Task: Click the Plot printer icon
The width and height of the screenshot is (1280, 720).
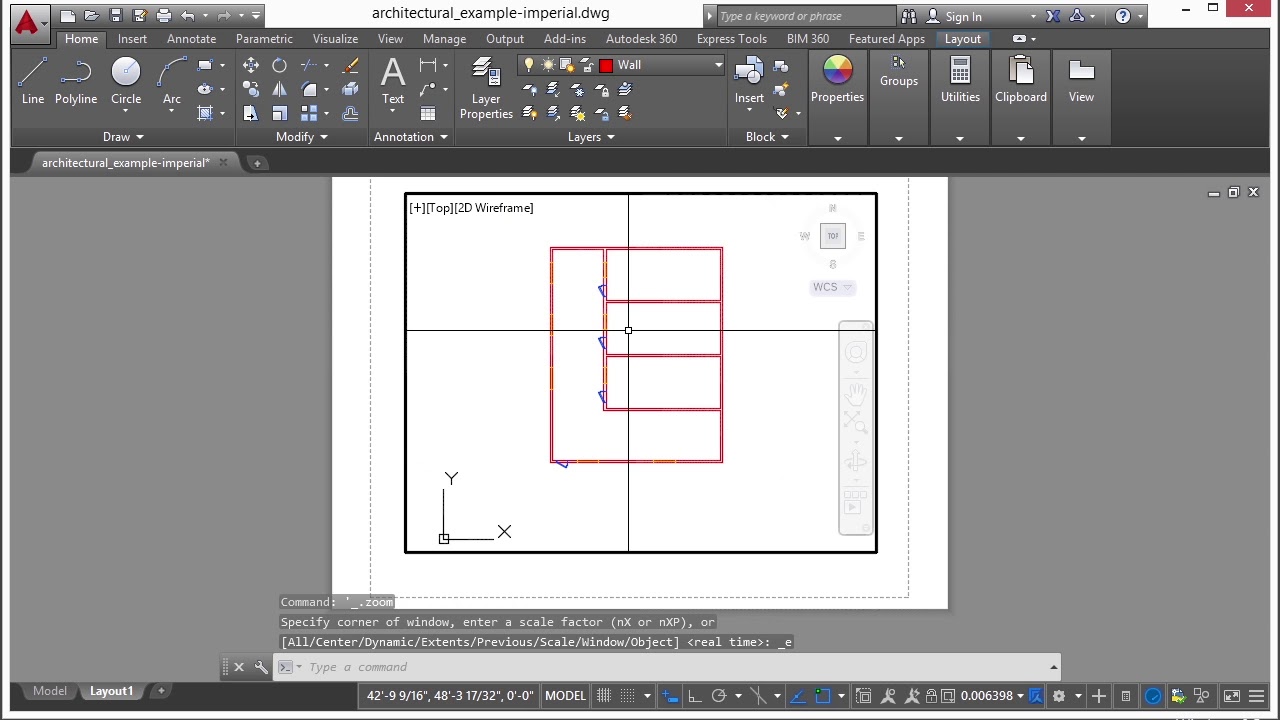Action: click(164, 16)
